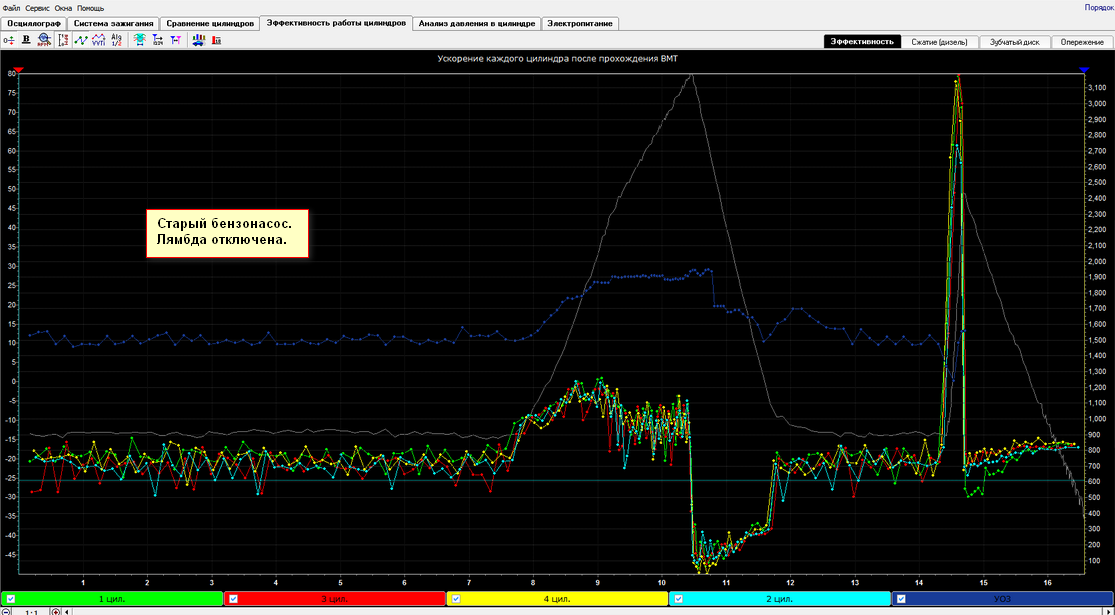This screenshot has height=615, width=1115.
Task: Click the blue triangle marker at the chart's top right
Action: 1084,70
